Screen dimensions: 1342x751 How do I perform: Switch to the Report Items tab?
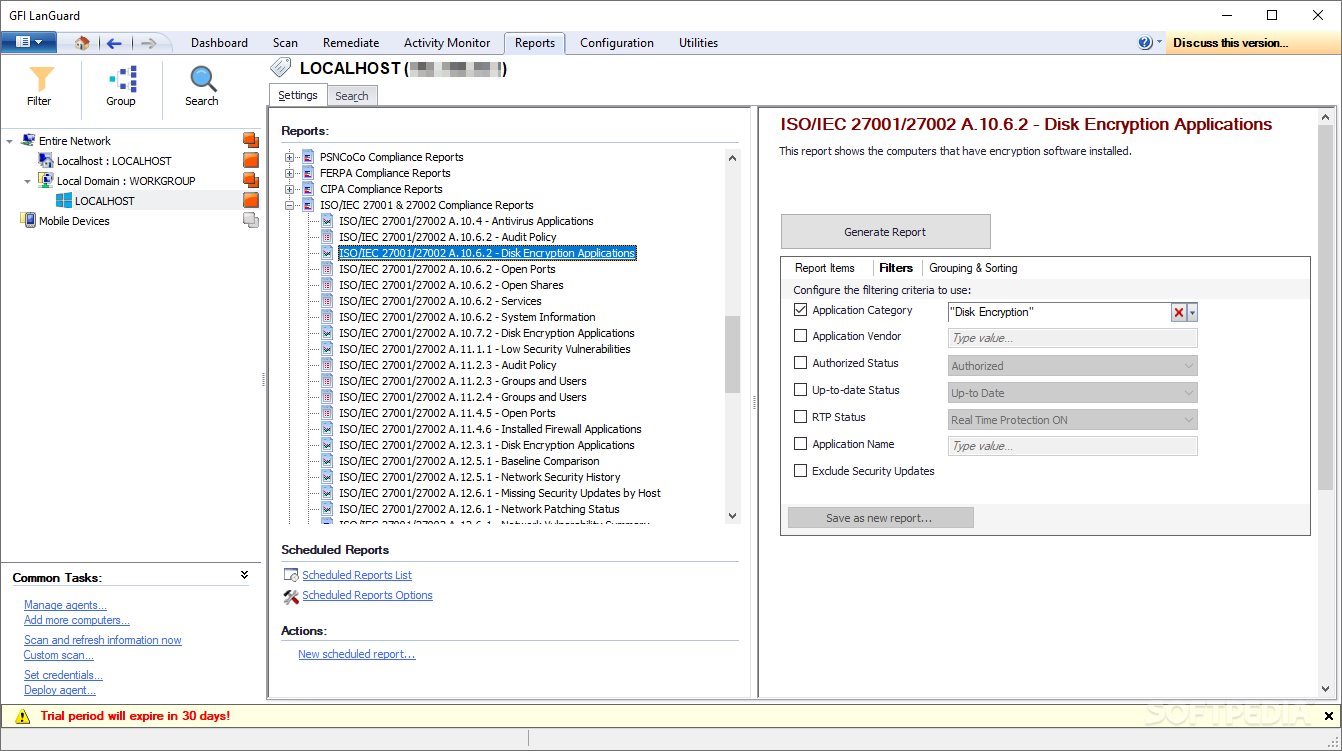pos(825,268)
